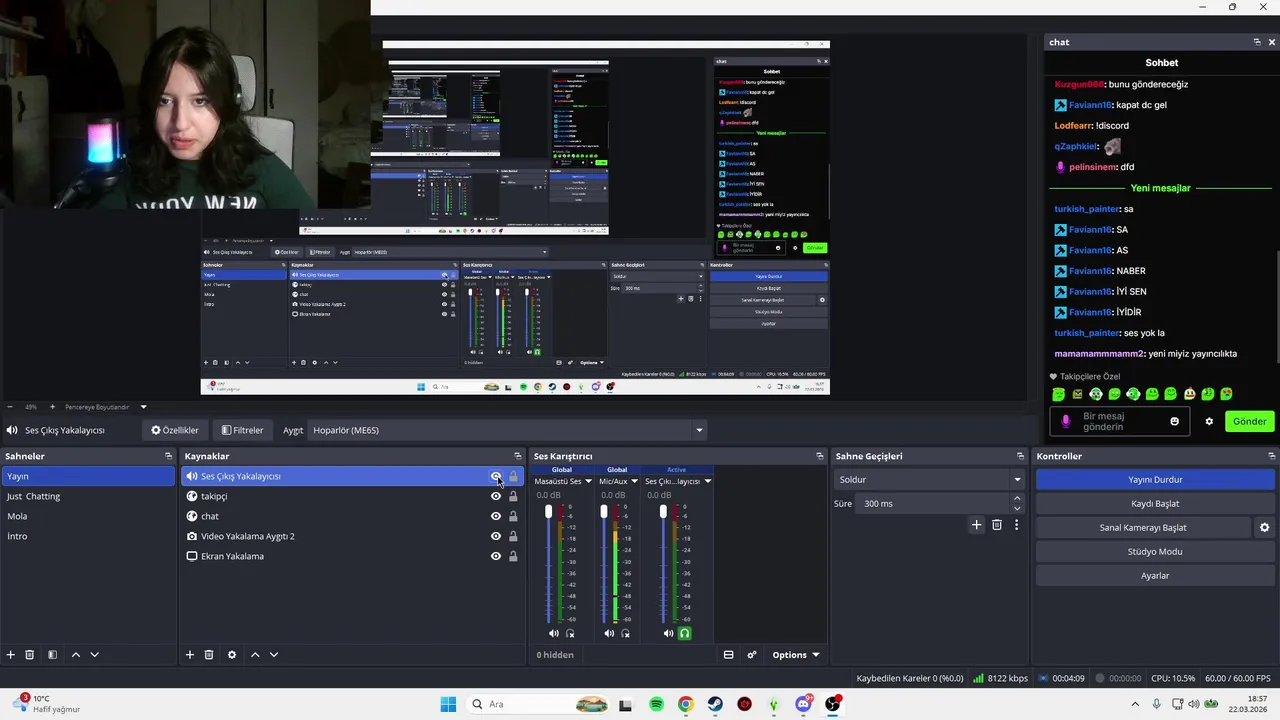
Task: Hide the chat source
Action: tap(496, 516)
